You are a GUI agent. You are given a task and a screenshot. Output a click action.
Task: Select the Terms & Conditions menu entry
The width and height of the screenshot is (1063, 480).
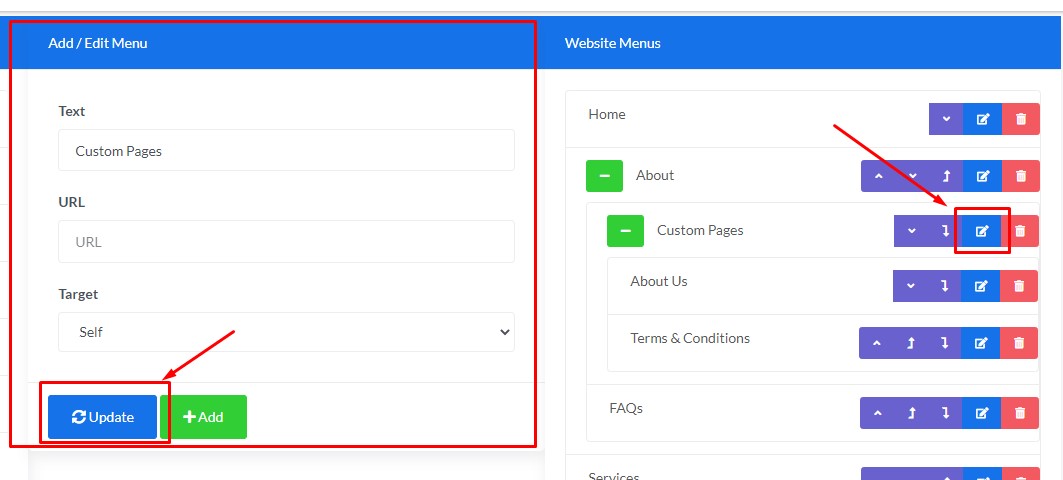click(690, 338)
